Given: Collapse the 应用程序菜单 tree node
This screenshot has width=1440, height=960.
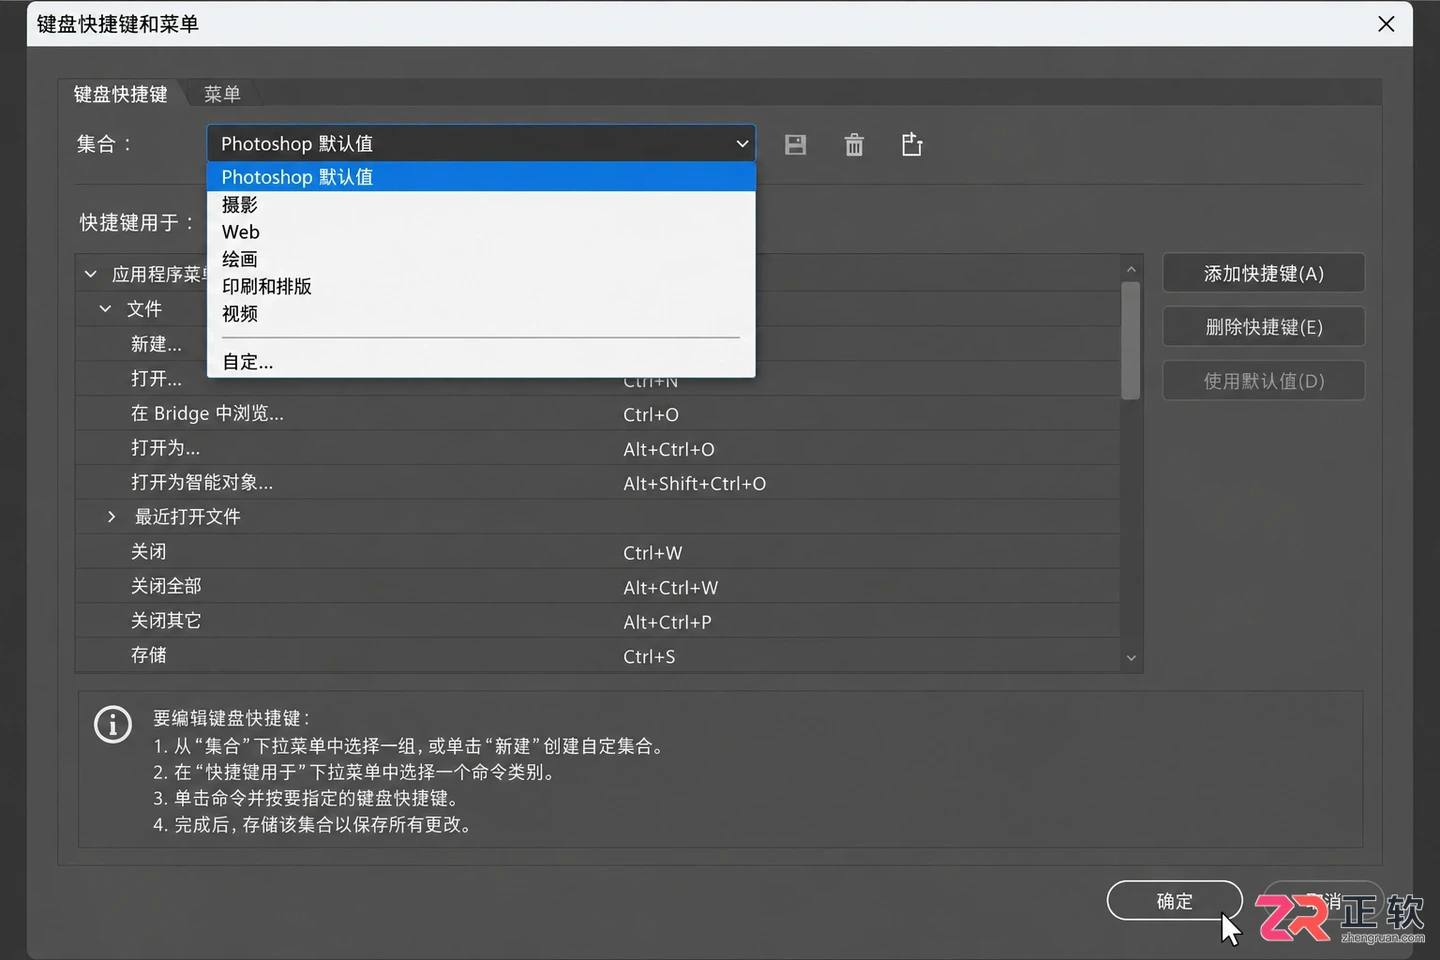Looking at the screenshot, I should pos(91,274).
